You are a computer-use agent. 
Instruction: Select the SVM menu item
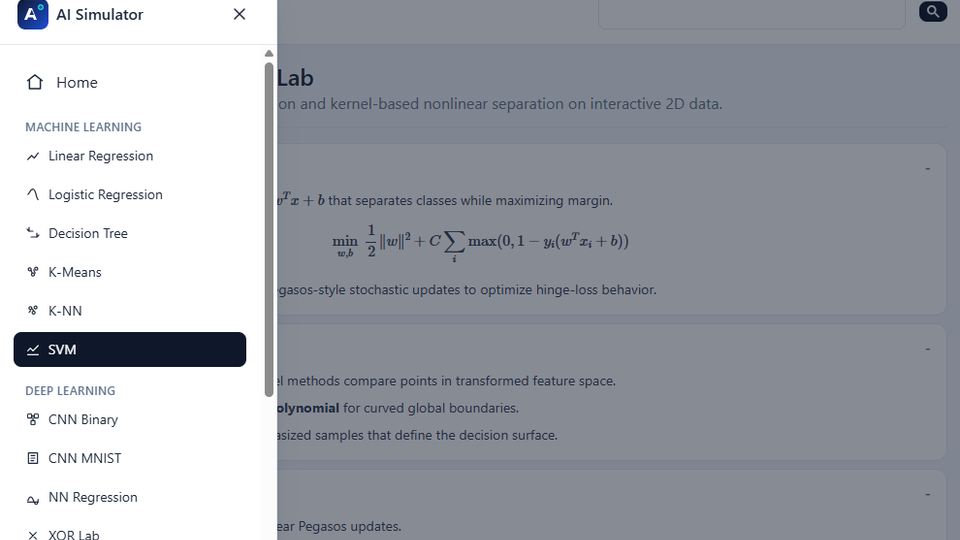coord(130,350)
